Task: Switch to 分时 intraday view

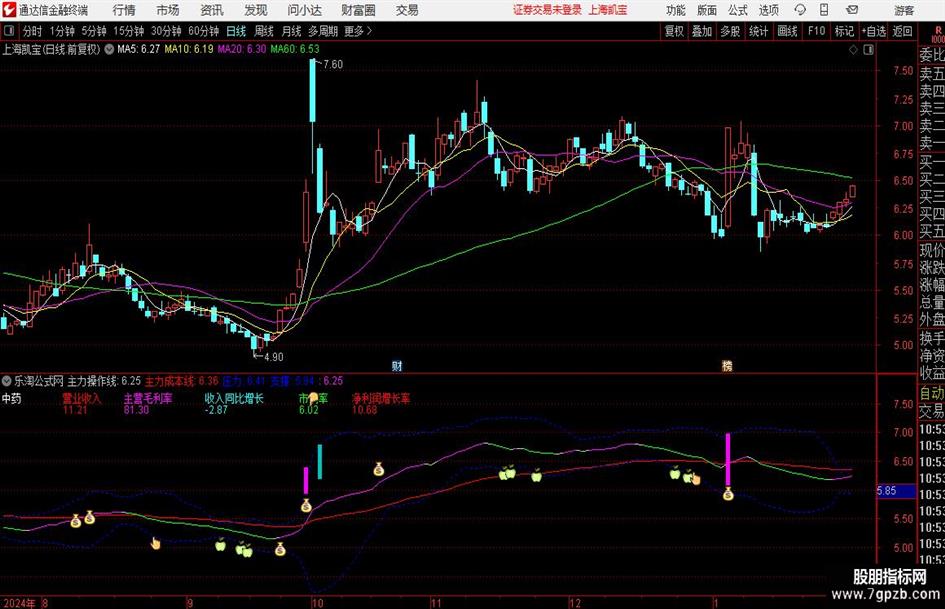Action: pos(33,31)
